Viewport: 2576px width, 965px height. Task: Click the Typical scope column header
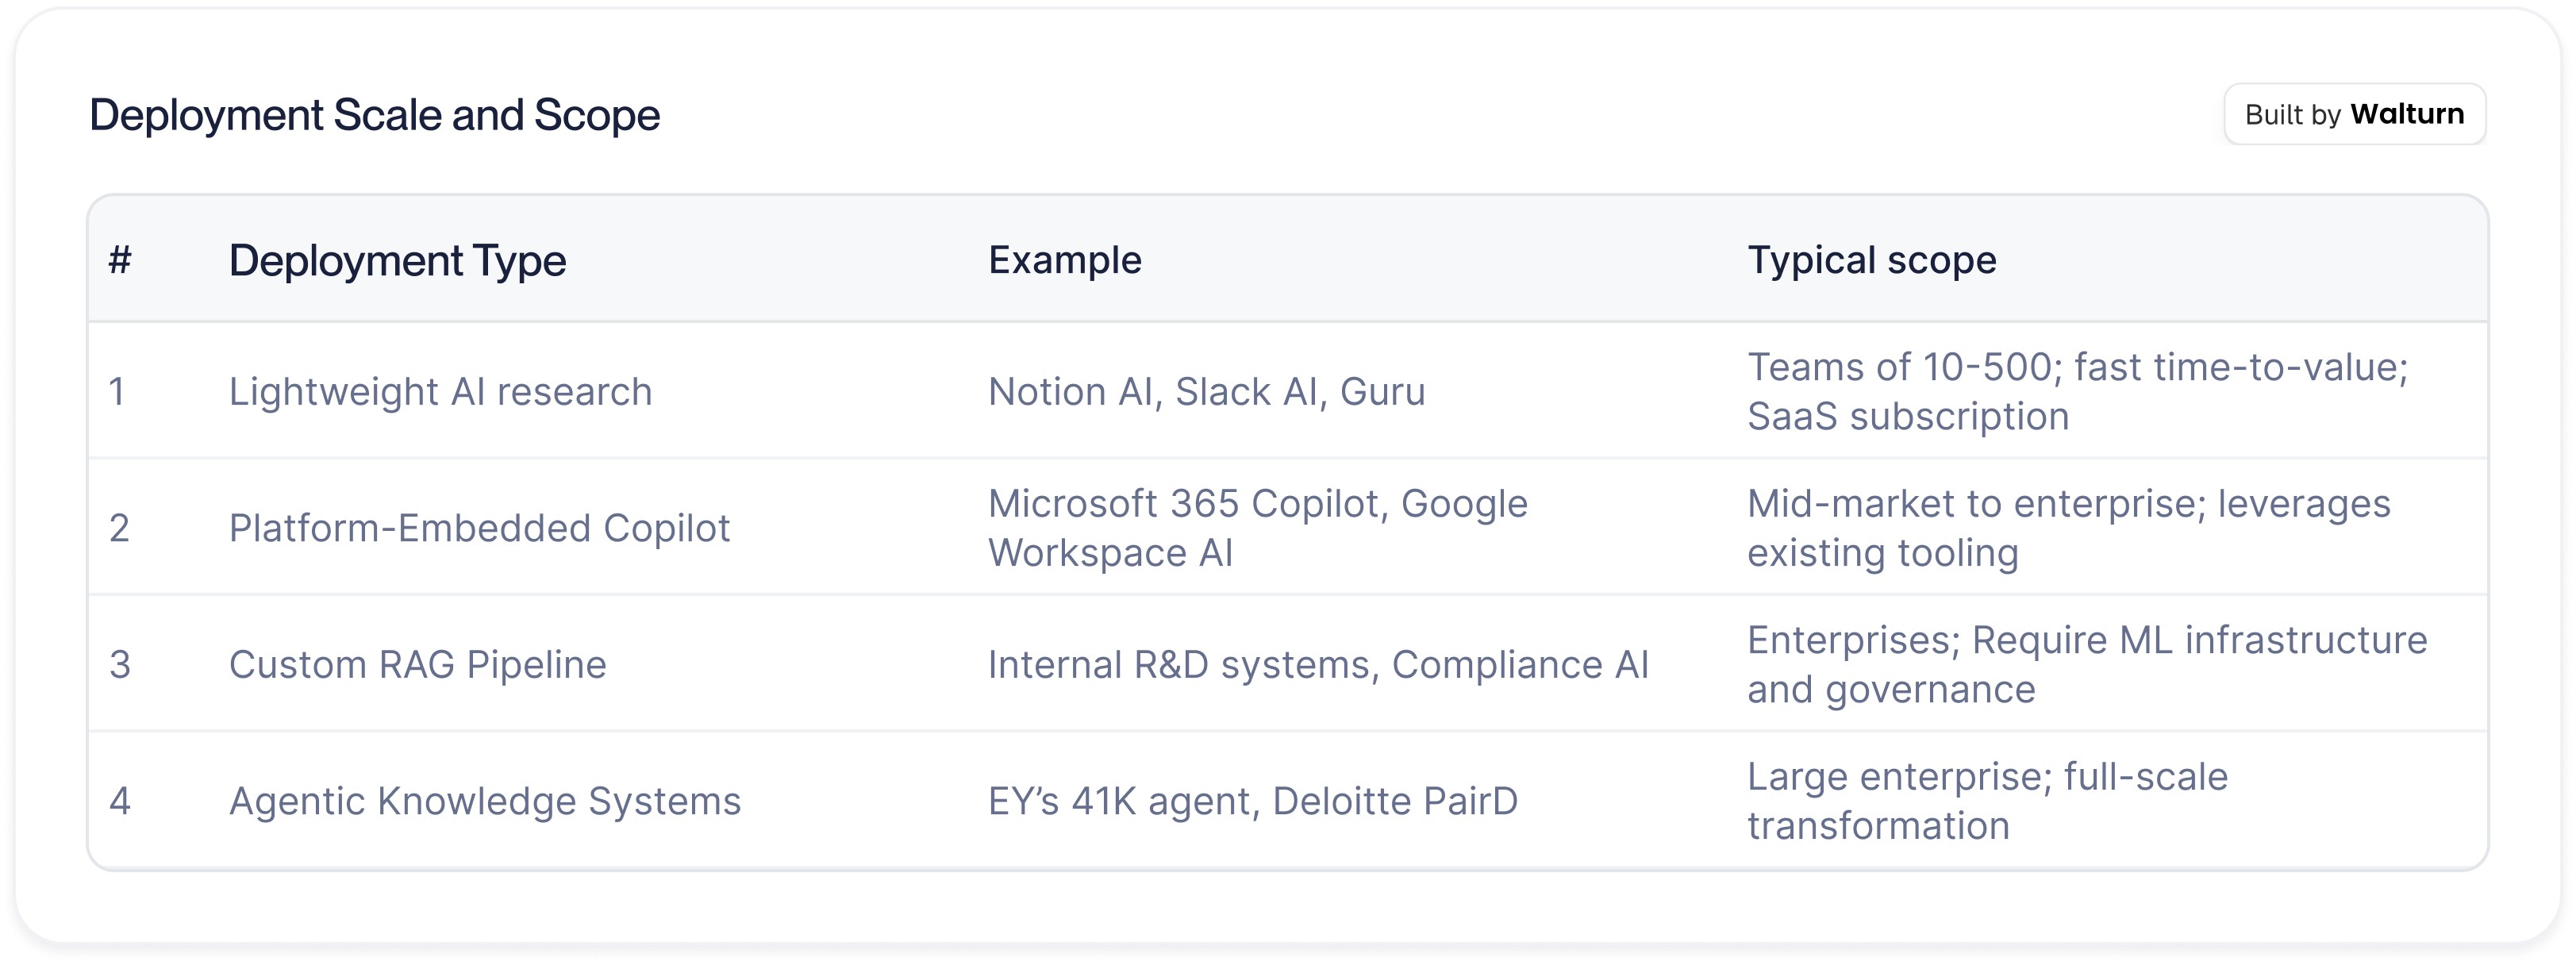[1871, 261]
